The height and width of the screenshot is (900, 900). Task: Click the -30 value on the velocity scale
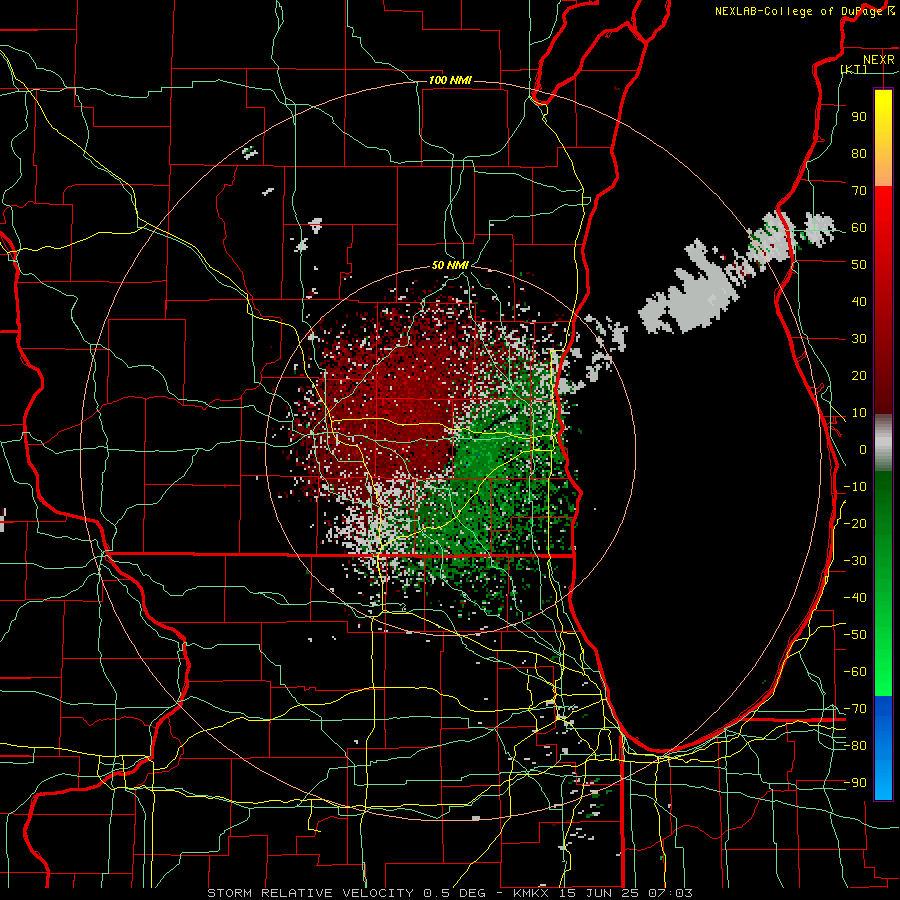pyautogui.click(x=855, y=561)
